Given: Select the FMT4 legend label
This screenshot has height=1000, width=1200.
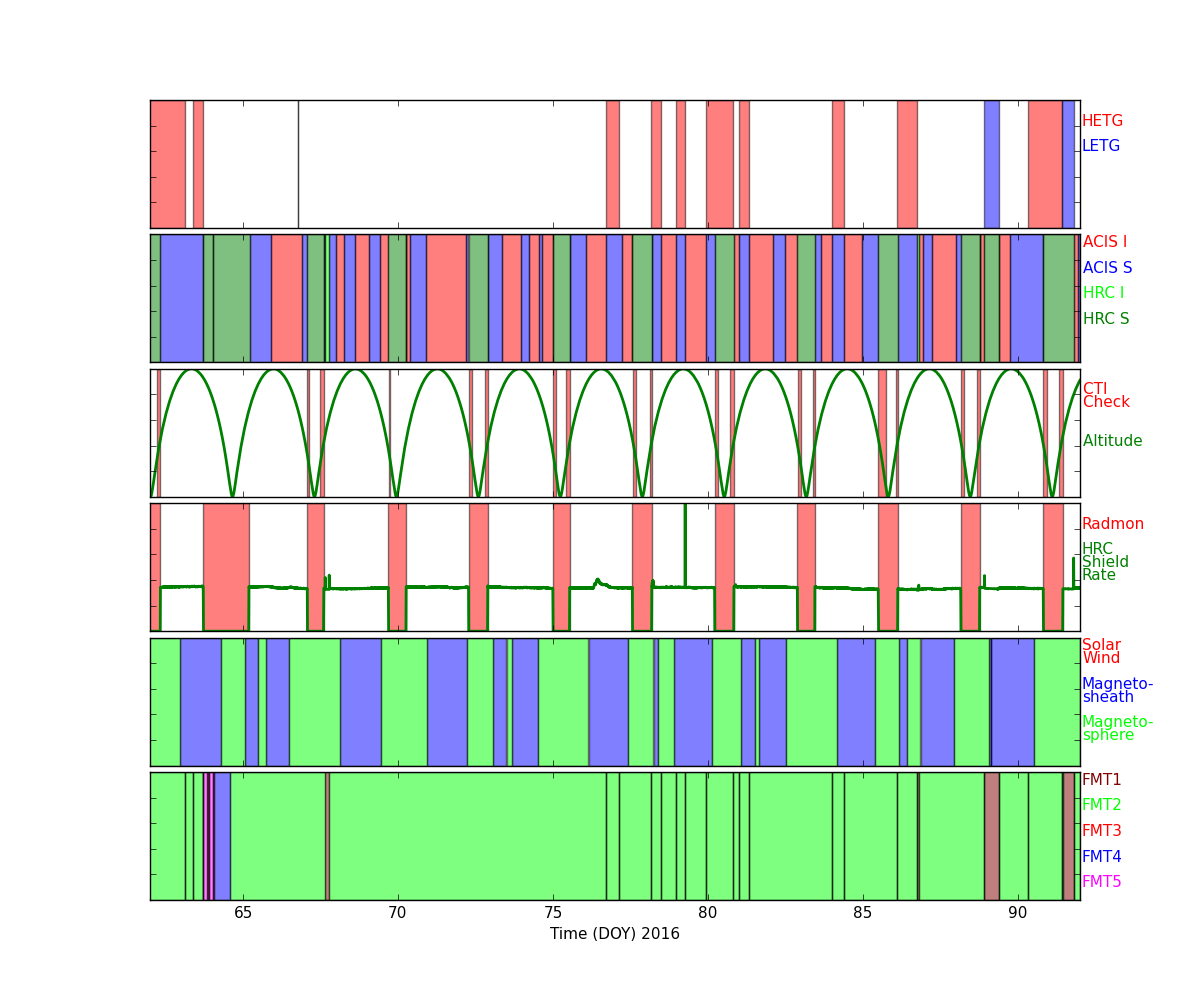Looking at the screenshot, I should (x=1101, y=857).
